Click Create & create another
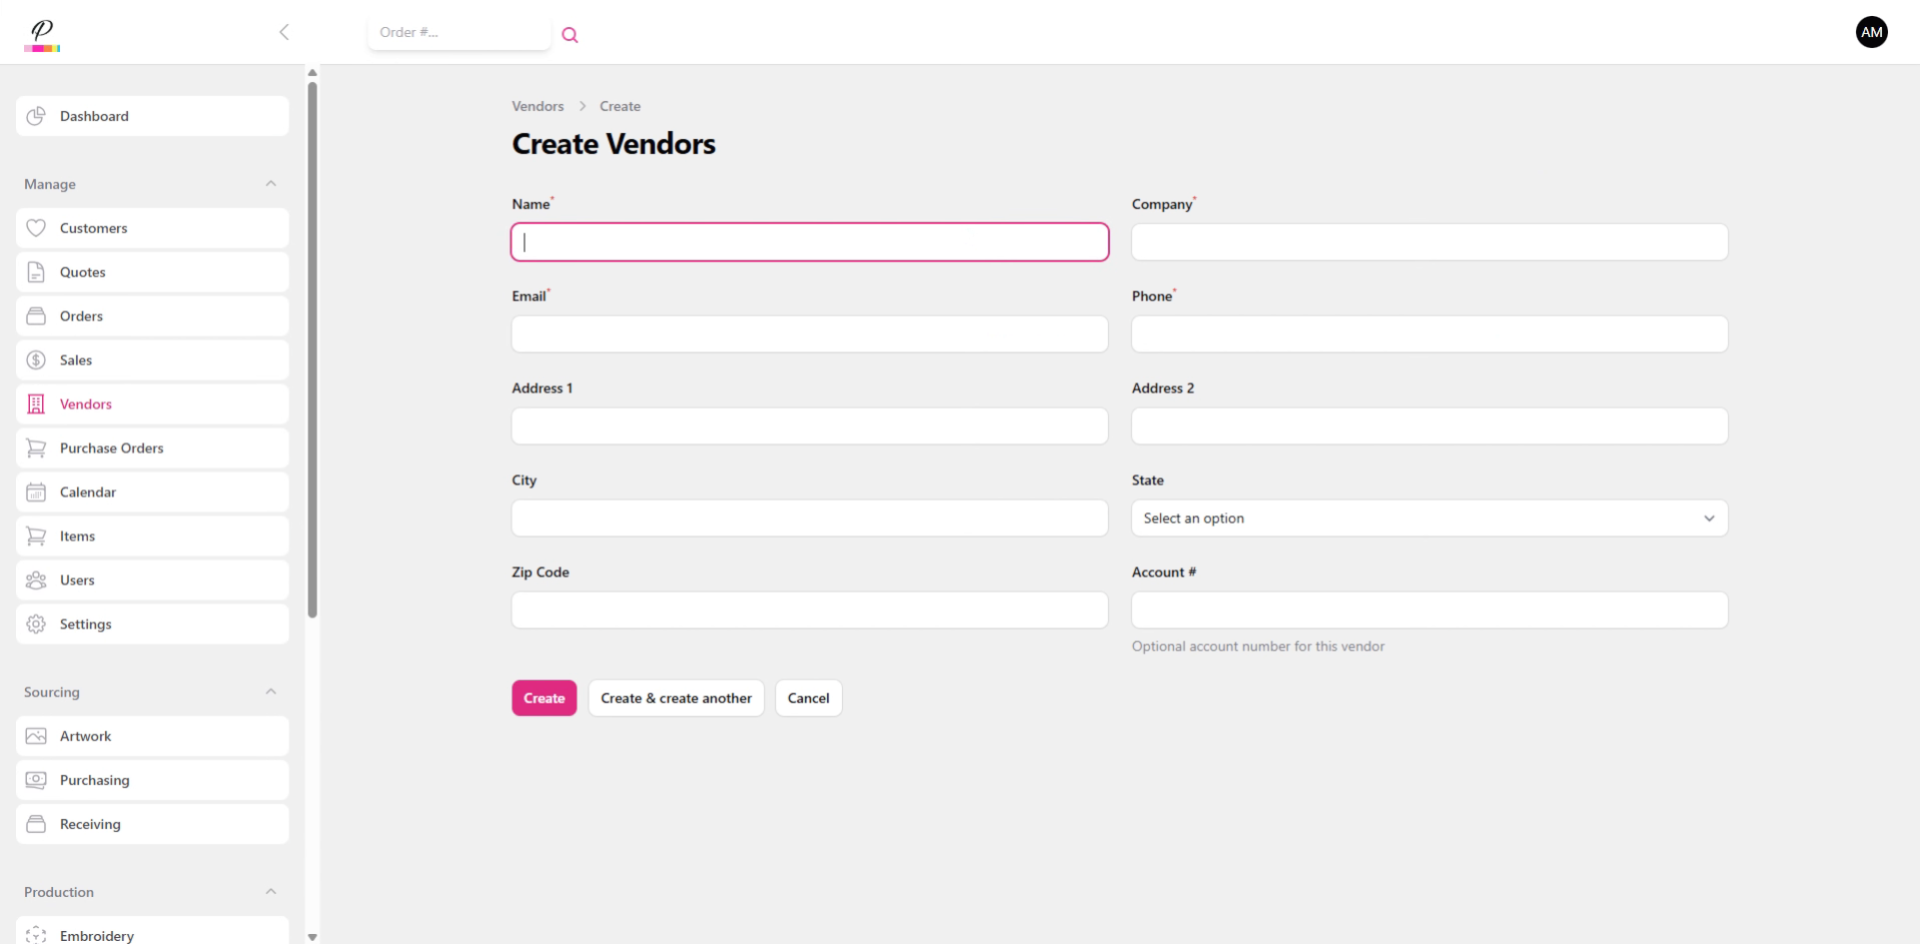The width and height of the screenshot is (1920, 944). click(x=676, y=698)
